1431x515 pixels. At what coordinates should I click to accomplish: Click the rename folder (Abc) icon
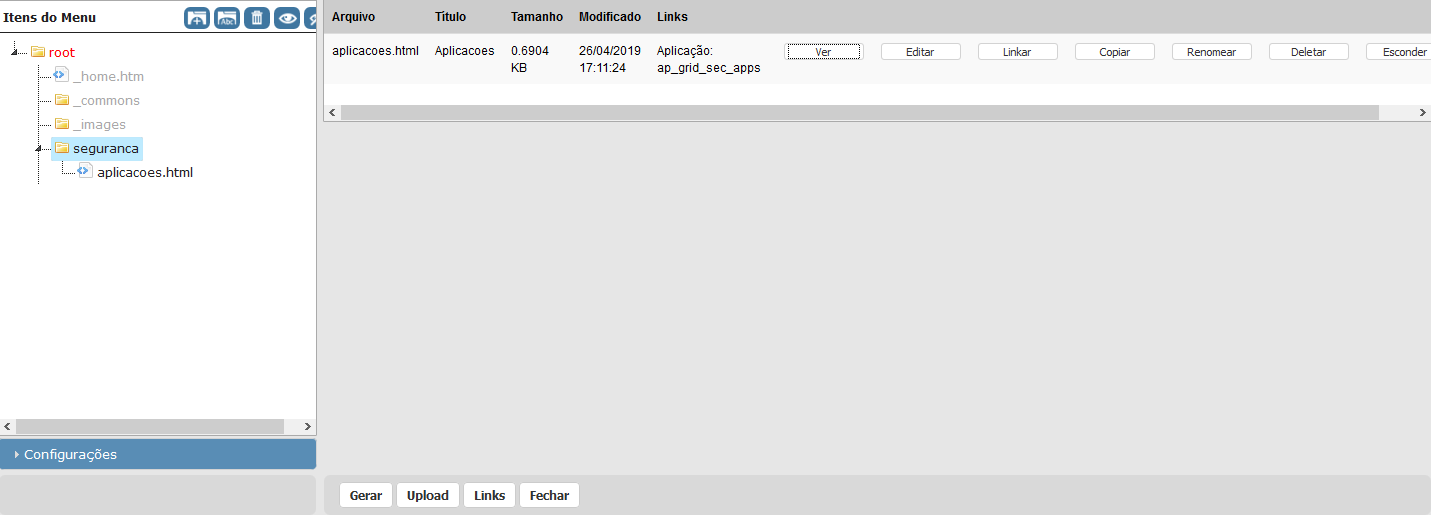coord(227,18)
